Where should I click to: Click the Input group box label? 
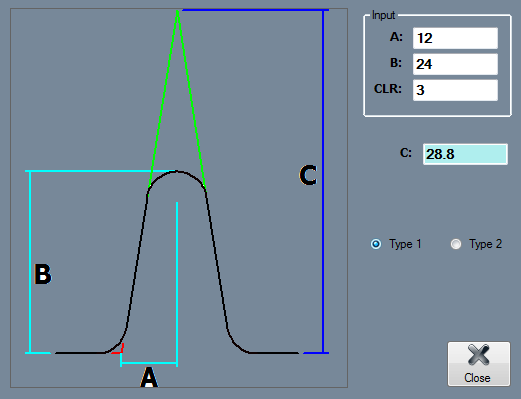[x=383, y=15]
